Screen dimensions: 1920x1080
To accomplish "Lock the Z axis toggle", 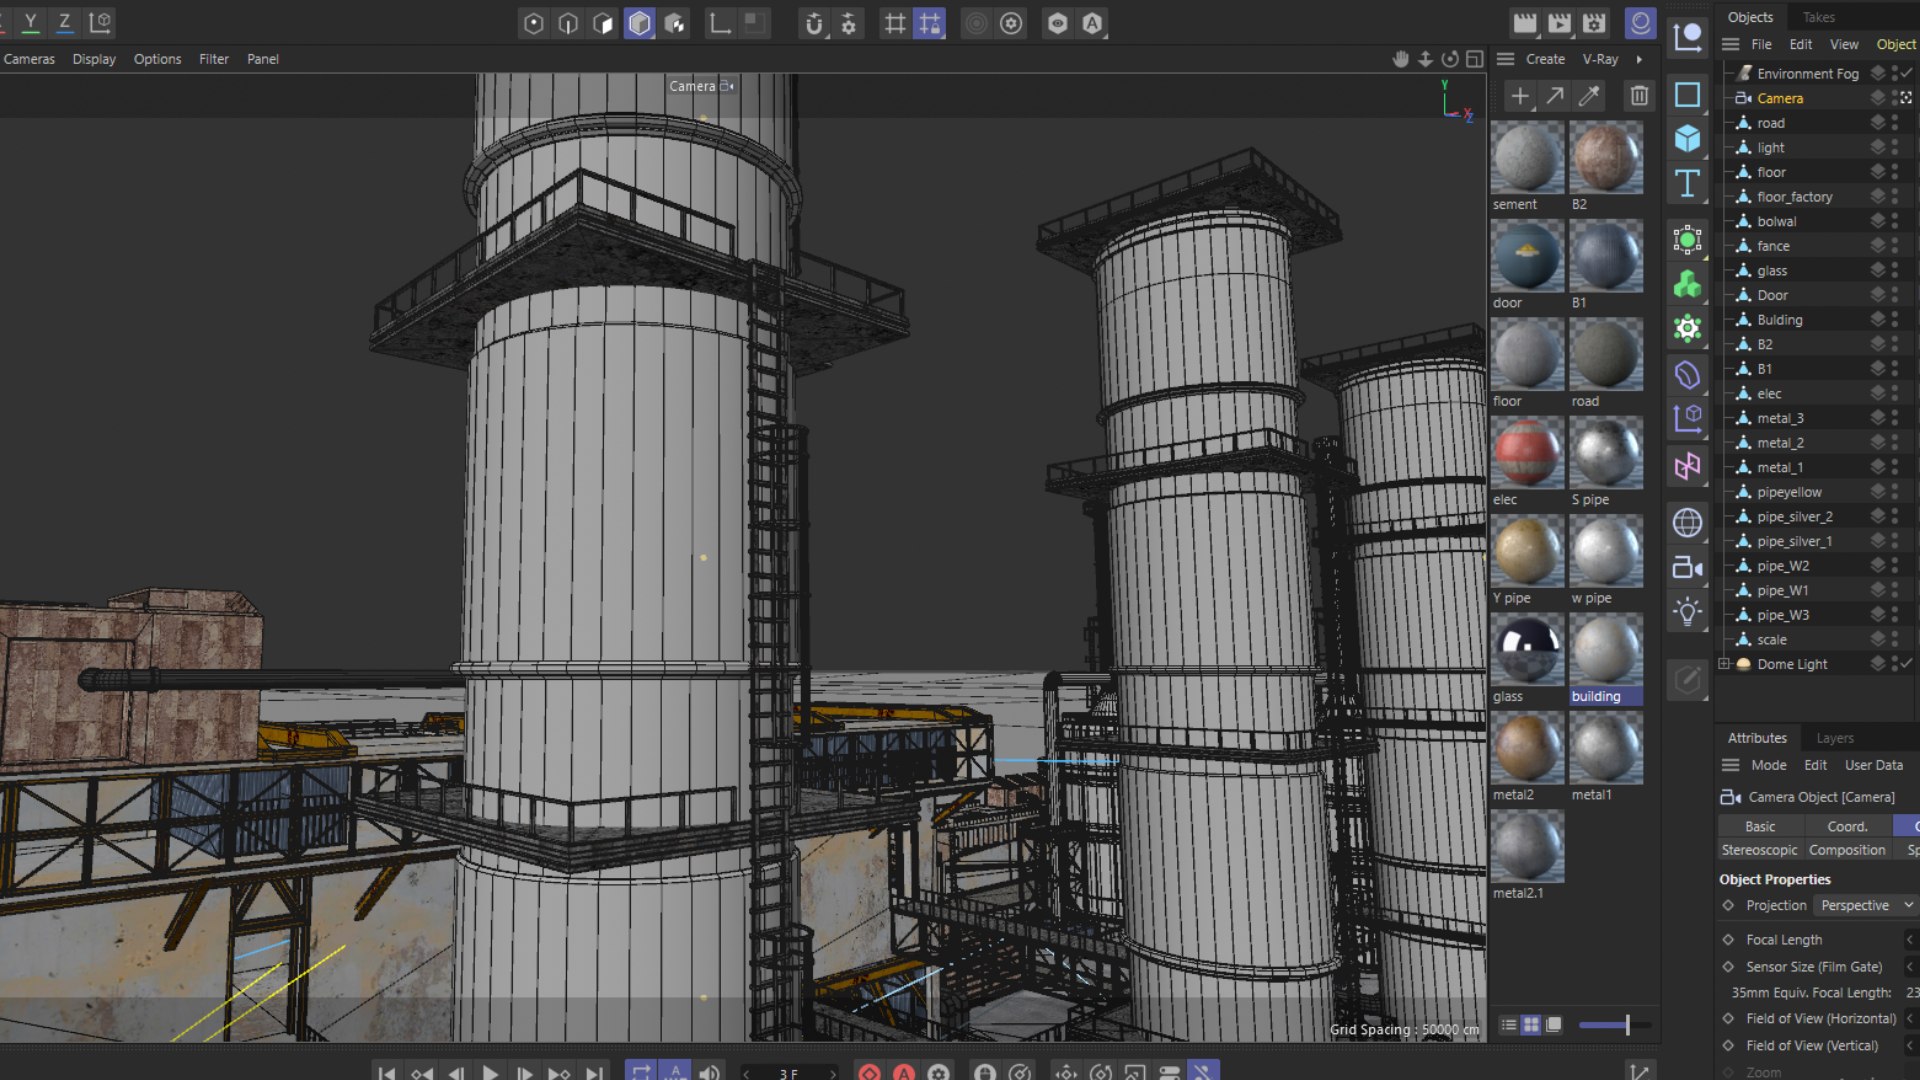I will pos(64,22).
